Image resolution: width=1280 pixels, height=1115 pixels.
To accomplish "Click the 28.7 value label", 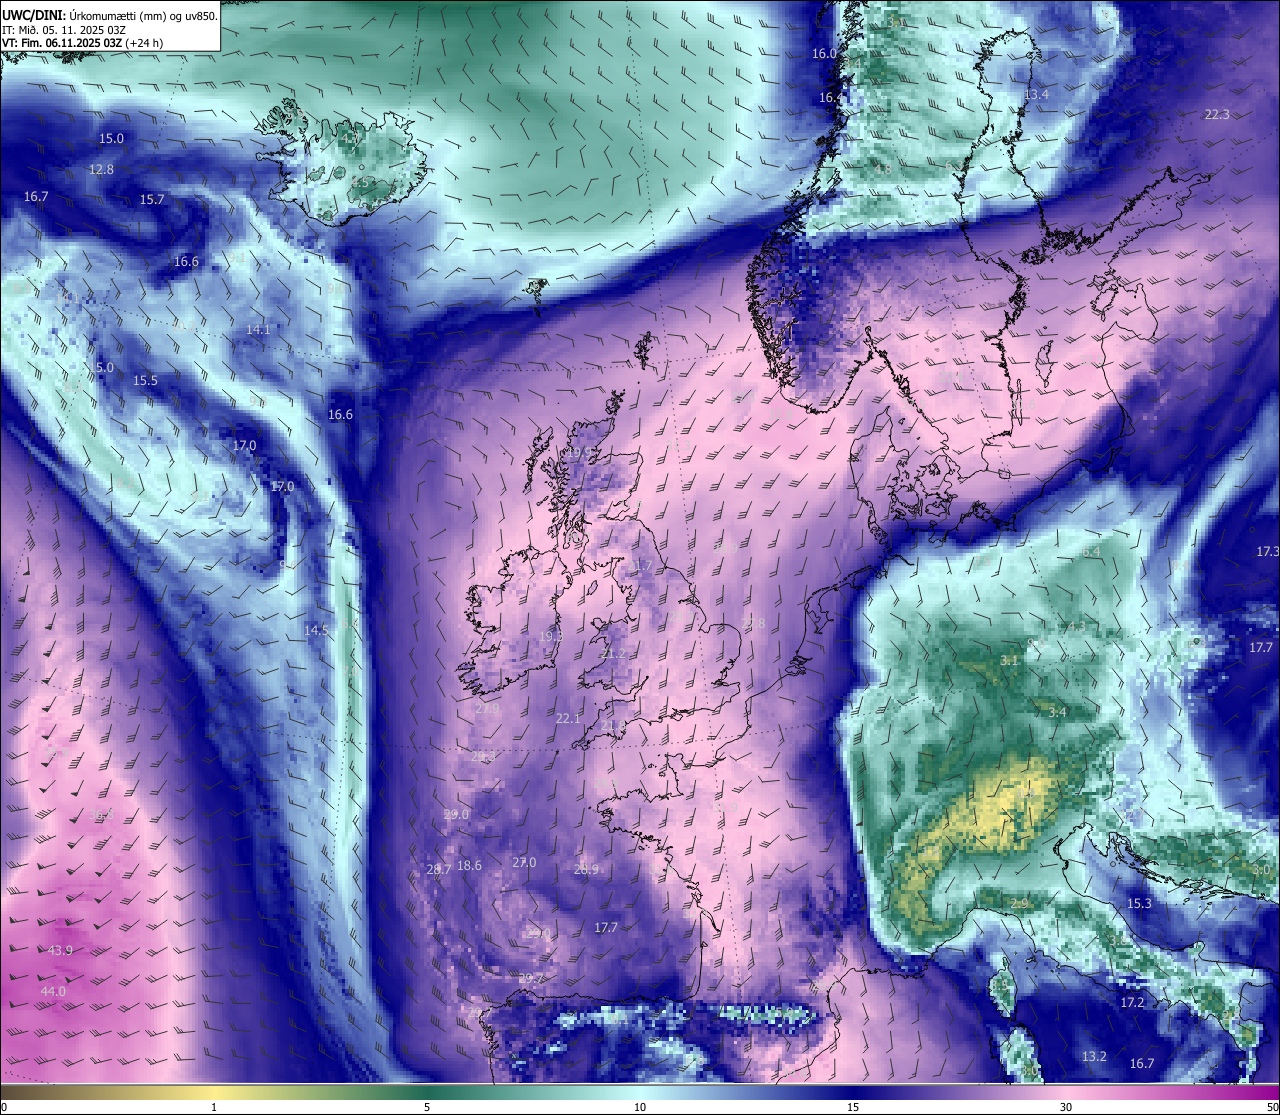I will tap(438, 870).
